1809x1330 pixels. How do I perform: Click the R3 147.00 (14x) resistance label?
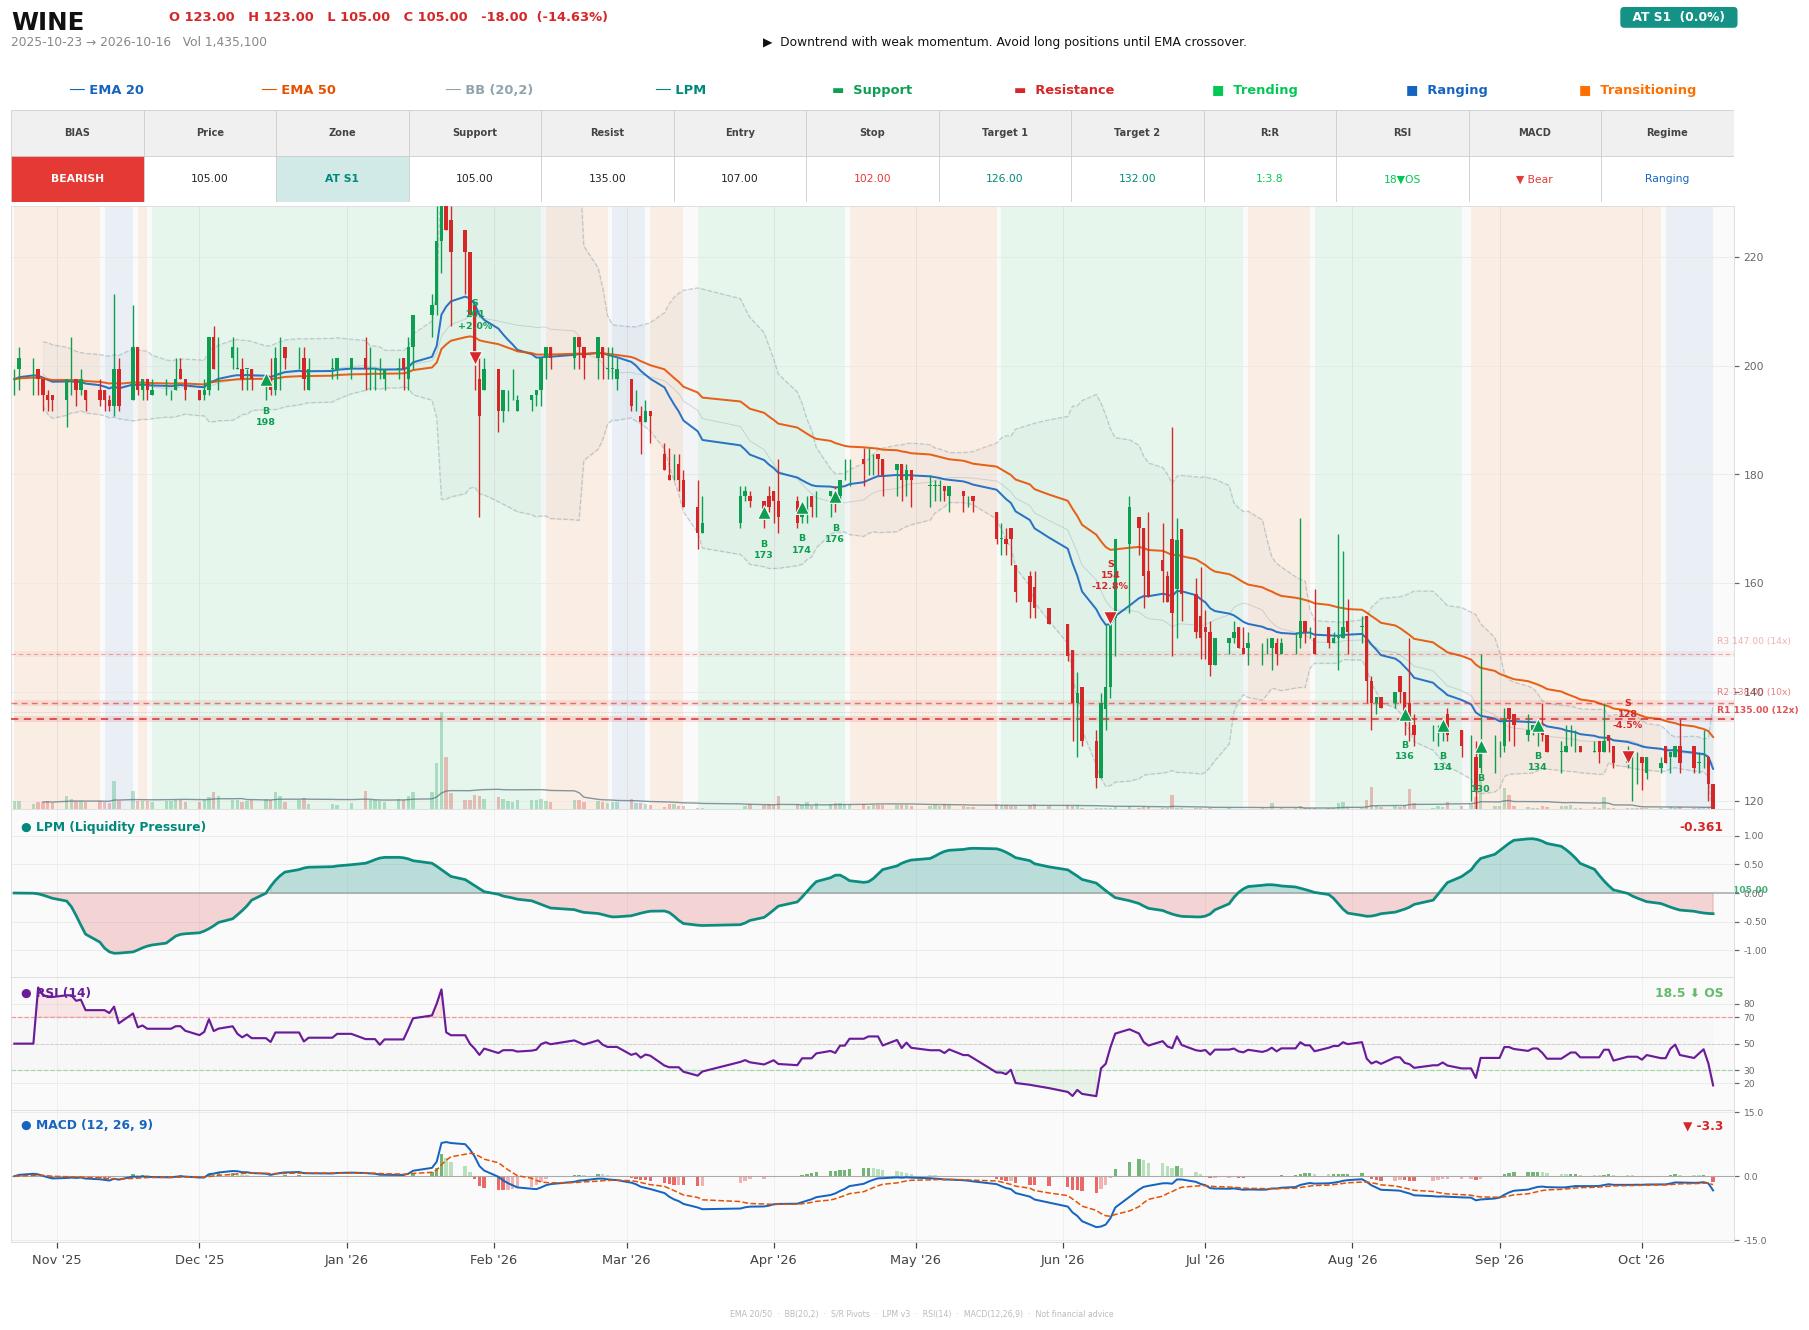[1754, 641]
